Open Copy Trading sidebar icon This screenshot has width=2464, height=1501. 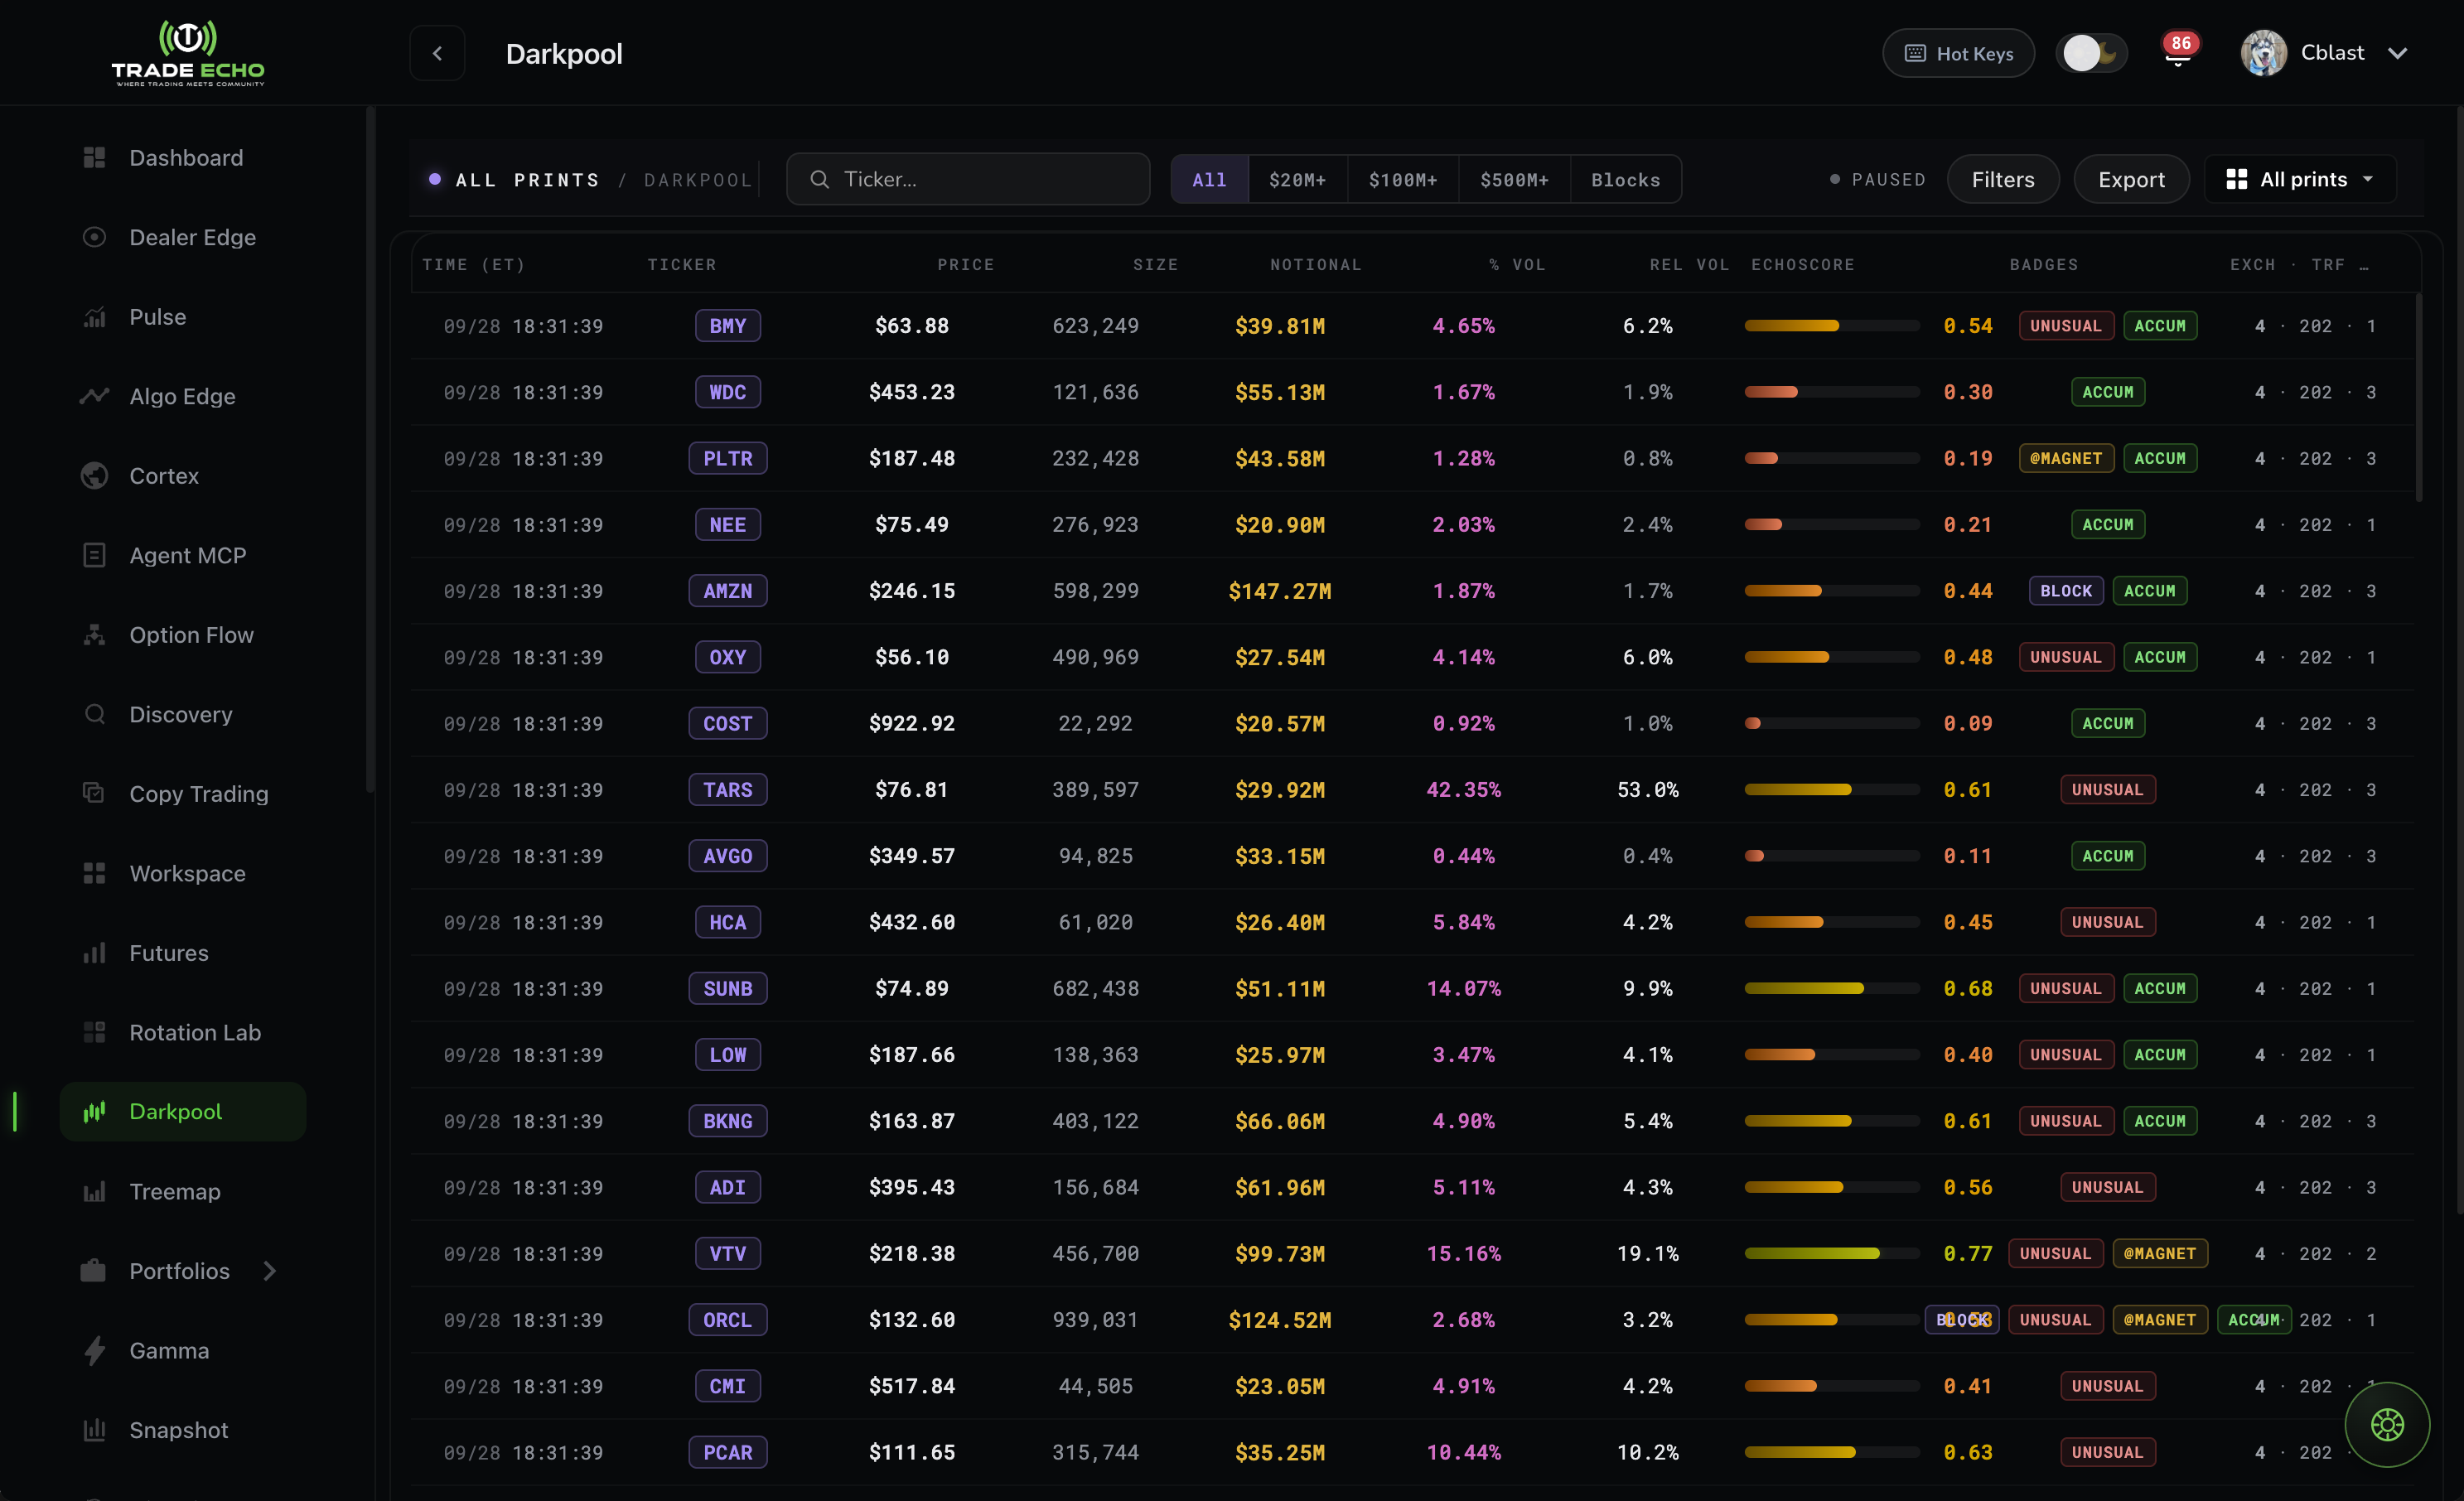click(x=94, y=794)
